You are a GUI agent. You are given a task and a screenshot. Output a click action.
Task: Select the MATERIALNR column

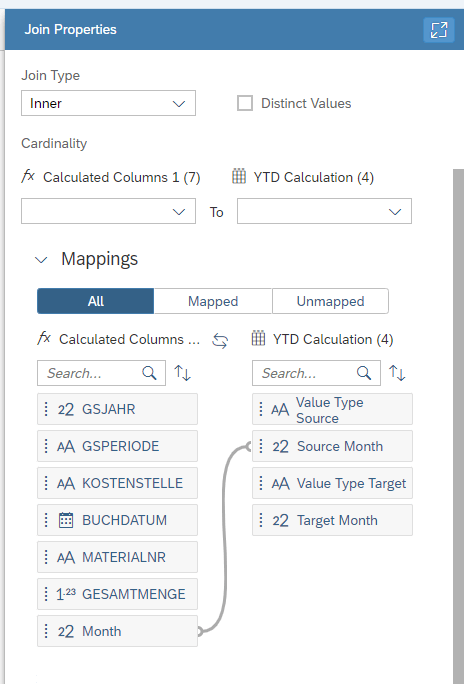pos(117,557)
